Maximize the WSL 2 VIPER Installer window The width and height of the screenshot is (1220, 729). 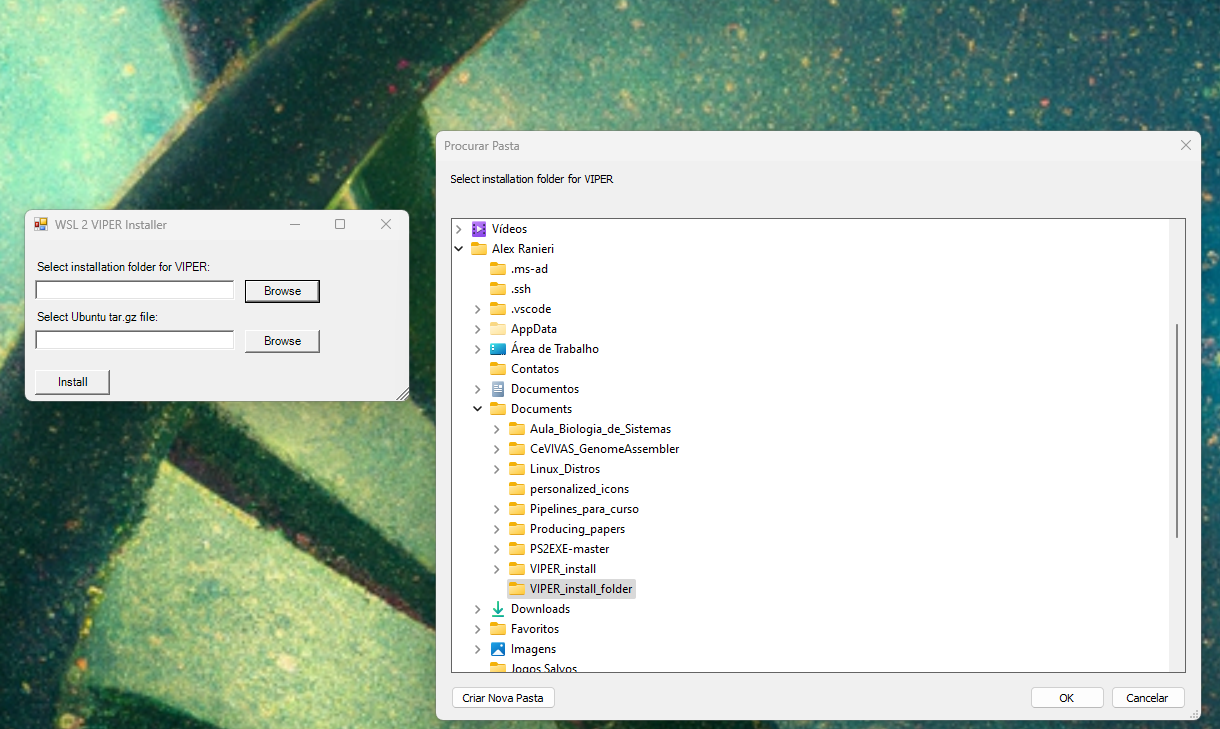pos(340,224)
